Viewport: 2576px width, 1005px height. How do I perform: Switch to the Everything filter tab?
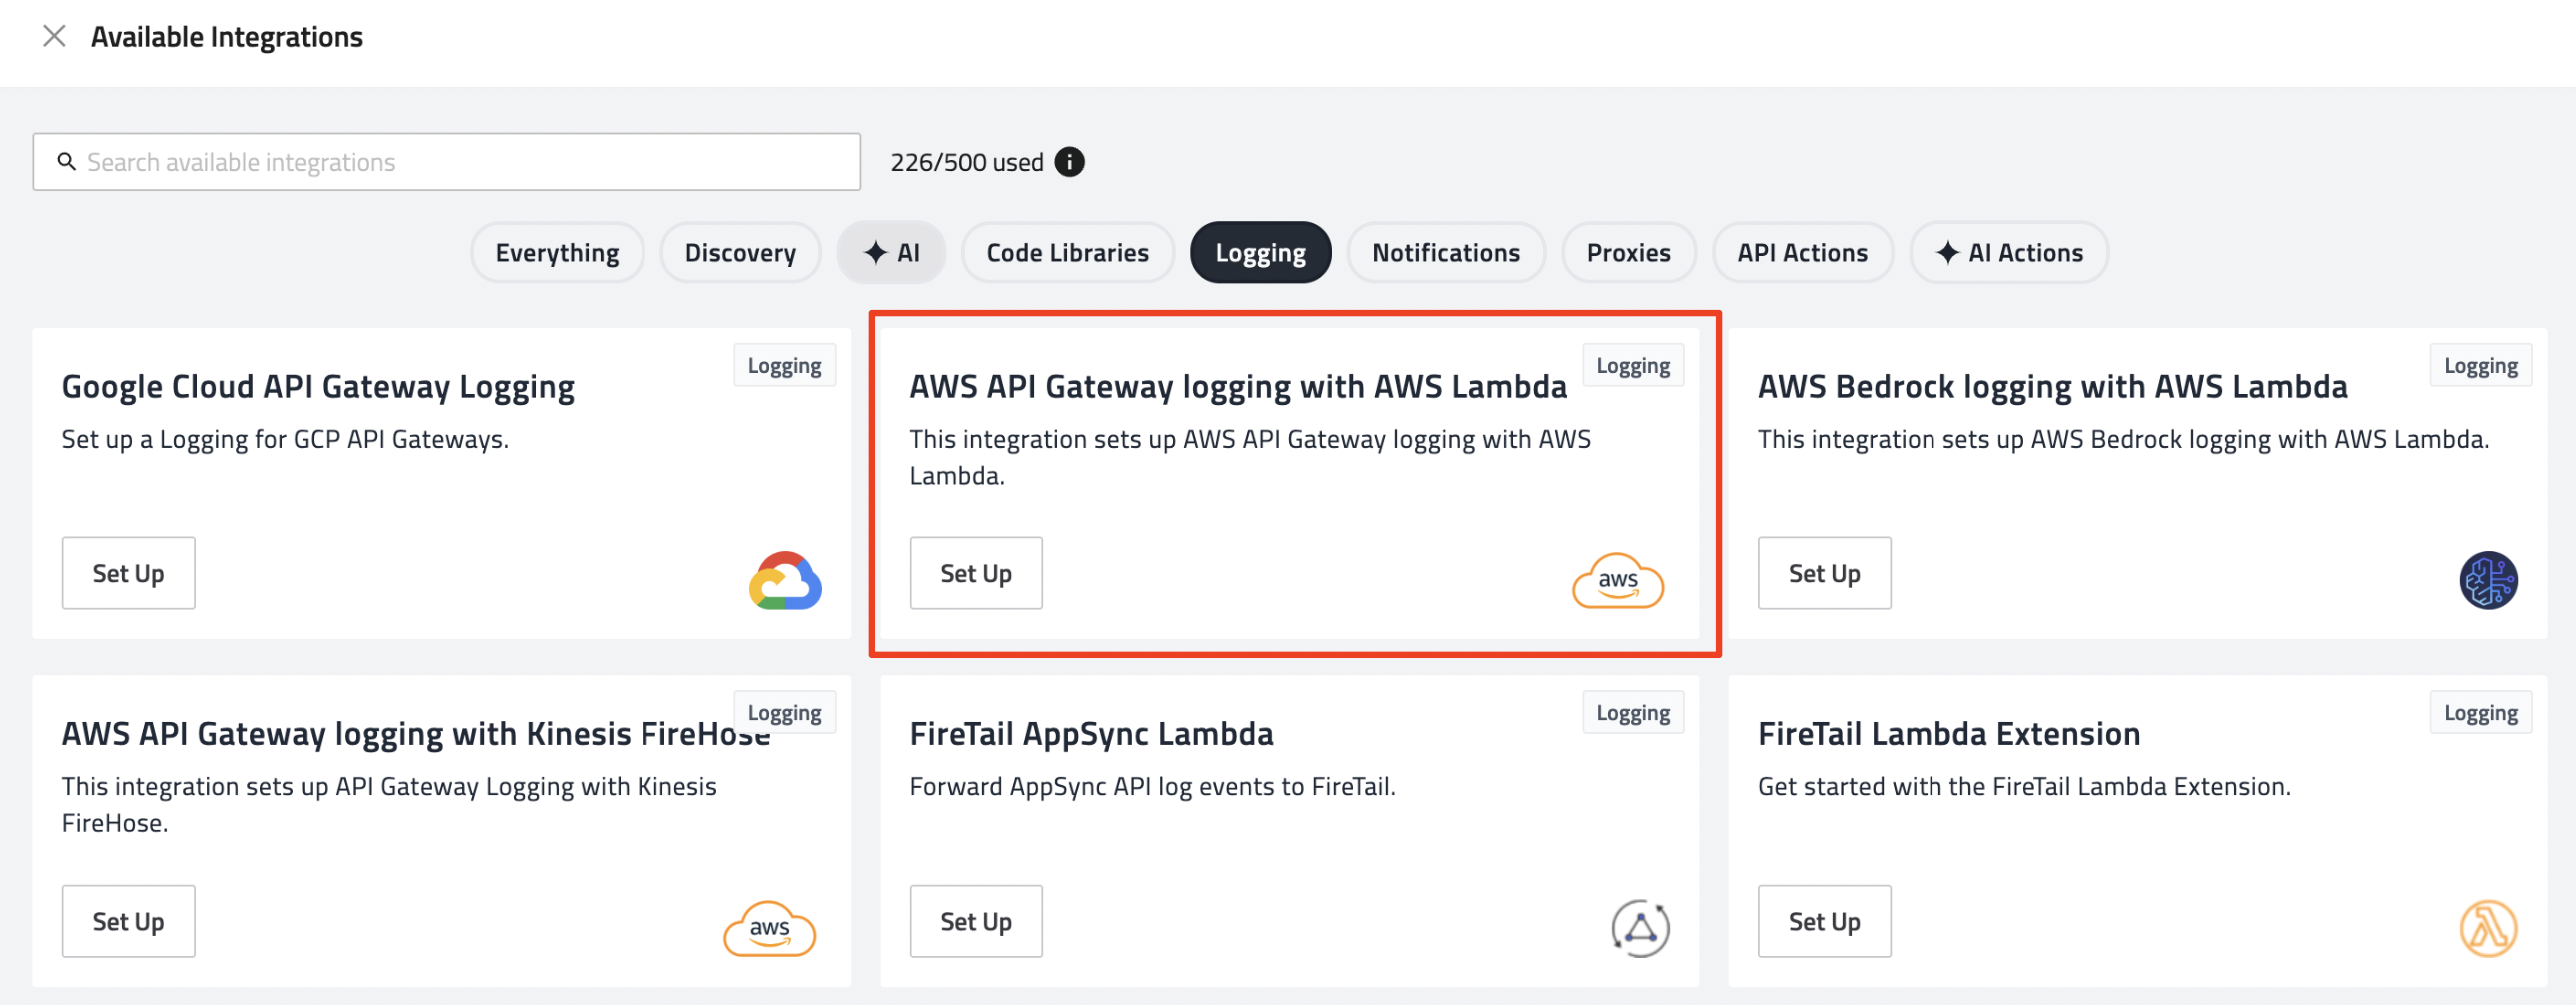(x=556, y=253)
